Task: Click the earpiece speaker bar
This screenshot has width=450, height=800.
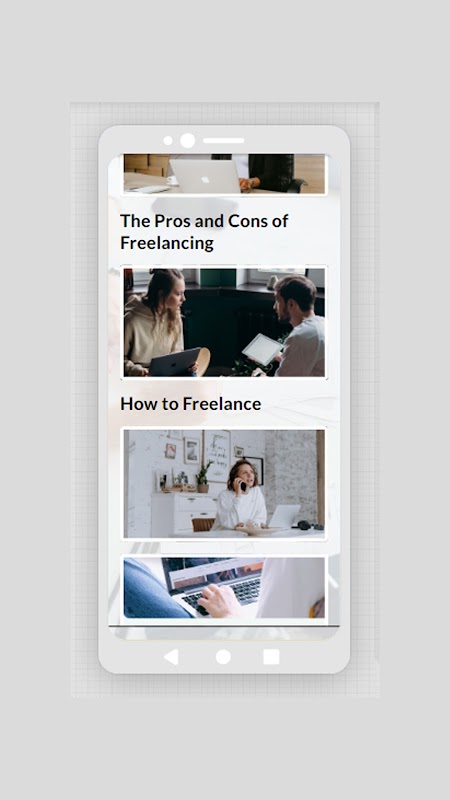Action: point(223,140)
